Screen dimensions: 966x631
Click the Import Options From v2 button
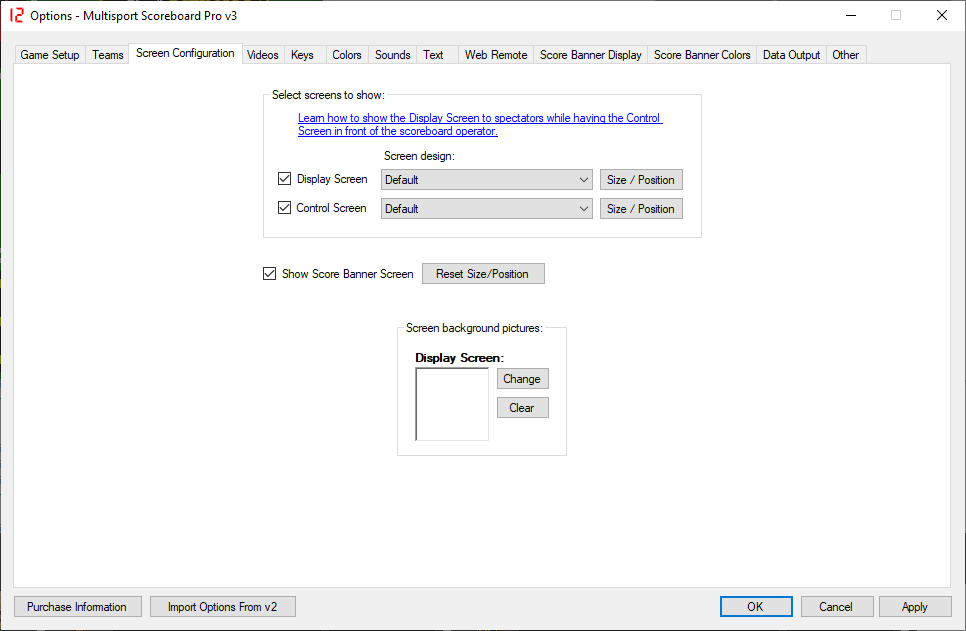222,607
